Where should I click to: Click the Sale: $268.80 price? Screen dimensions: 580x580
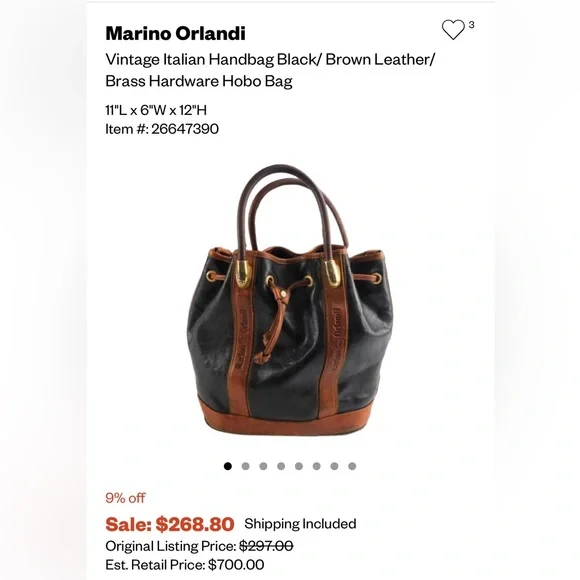[170, 524]
